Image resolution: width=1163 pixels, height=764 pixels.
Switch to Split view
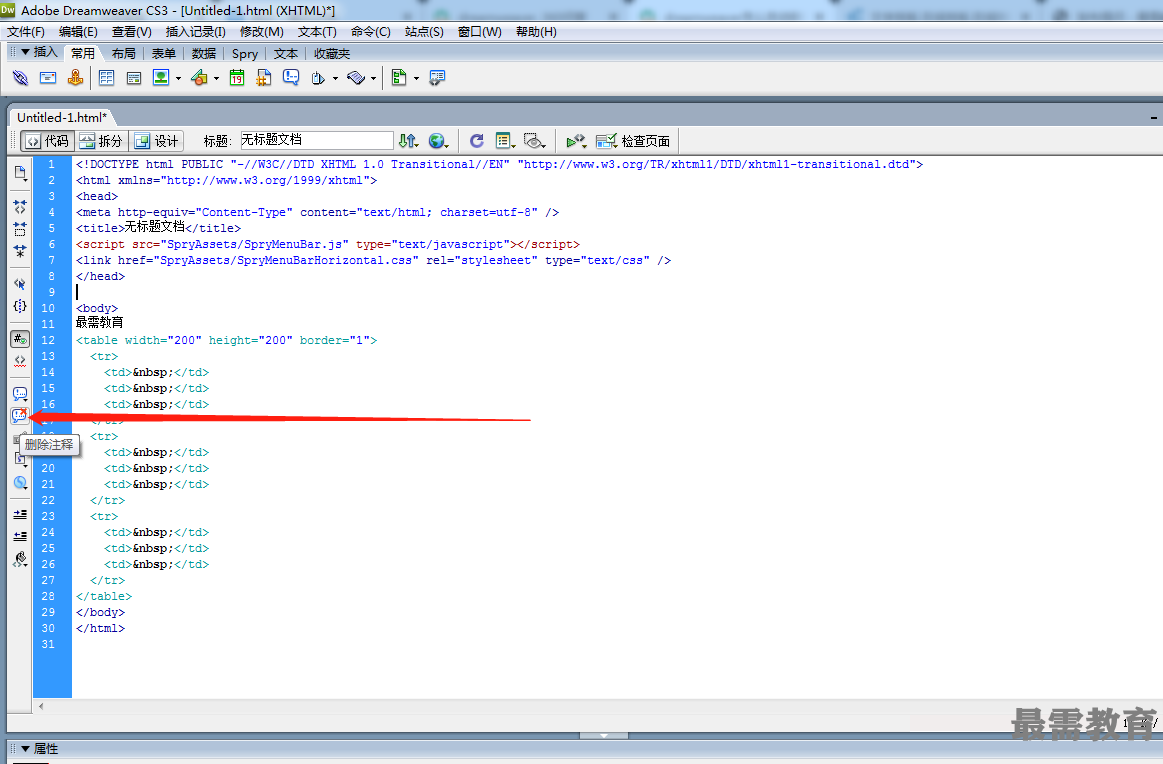tap(102, 141)
